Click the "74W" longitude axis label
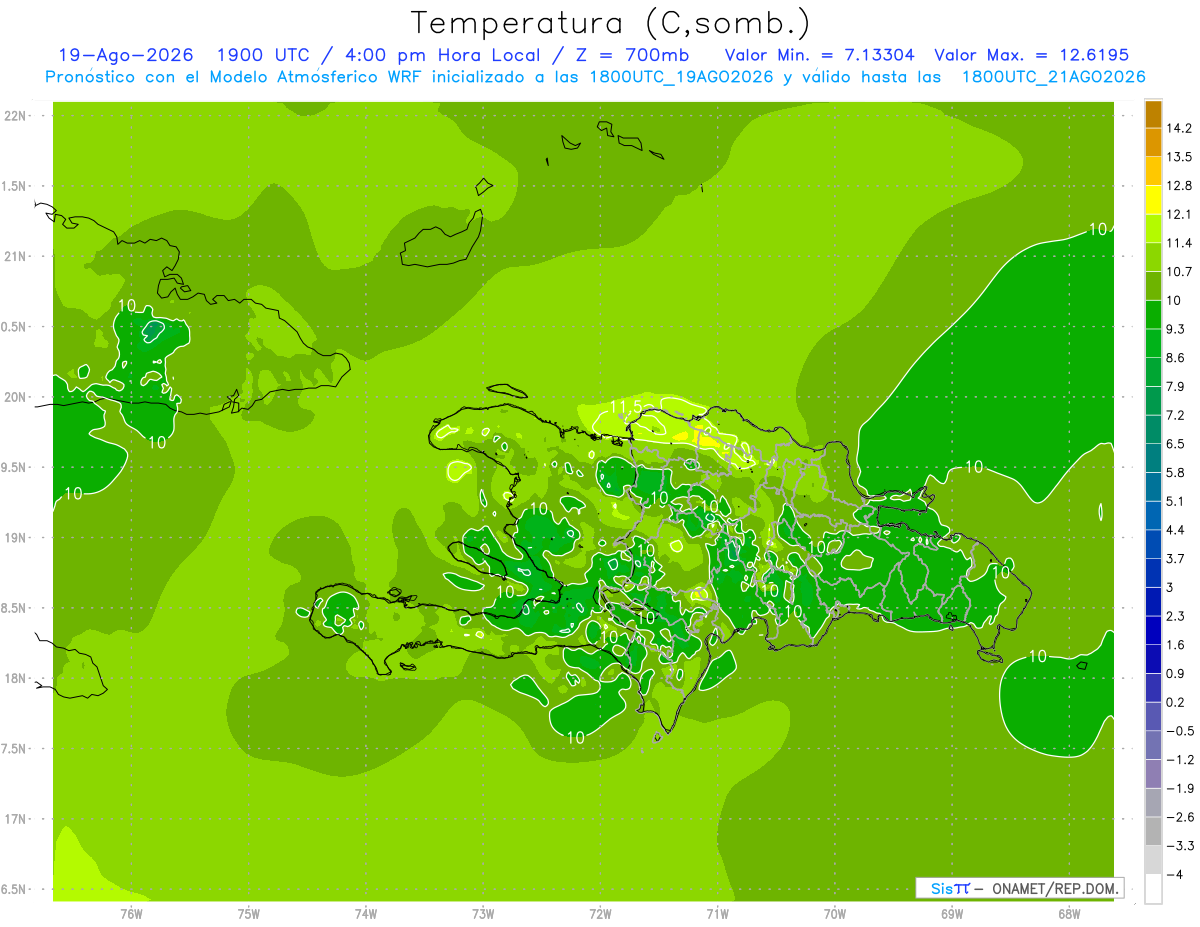 pyautogui.click(x=366, y=913)
